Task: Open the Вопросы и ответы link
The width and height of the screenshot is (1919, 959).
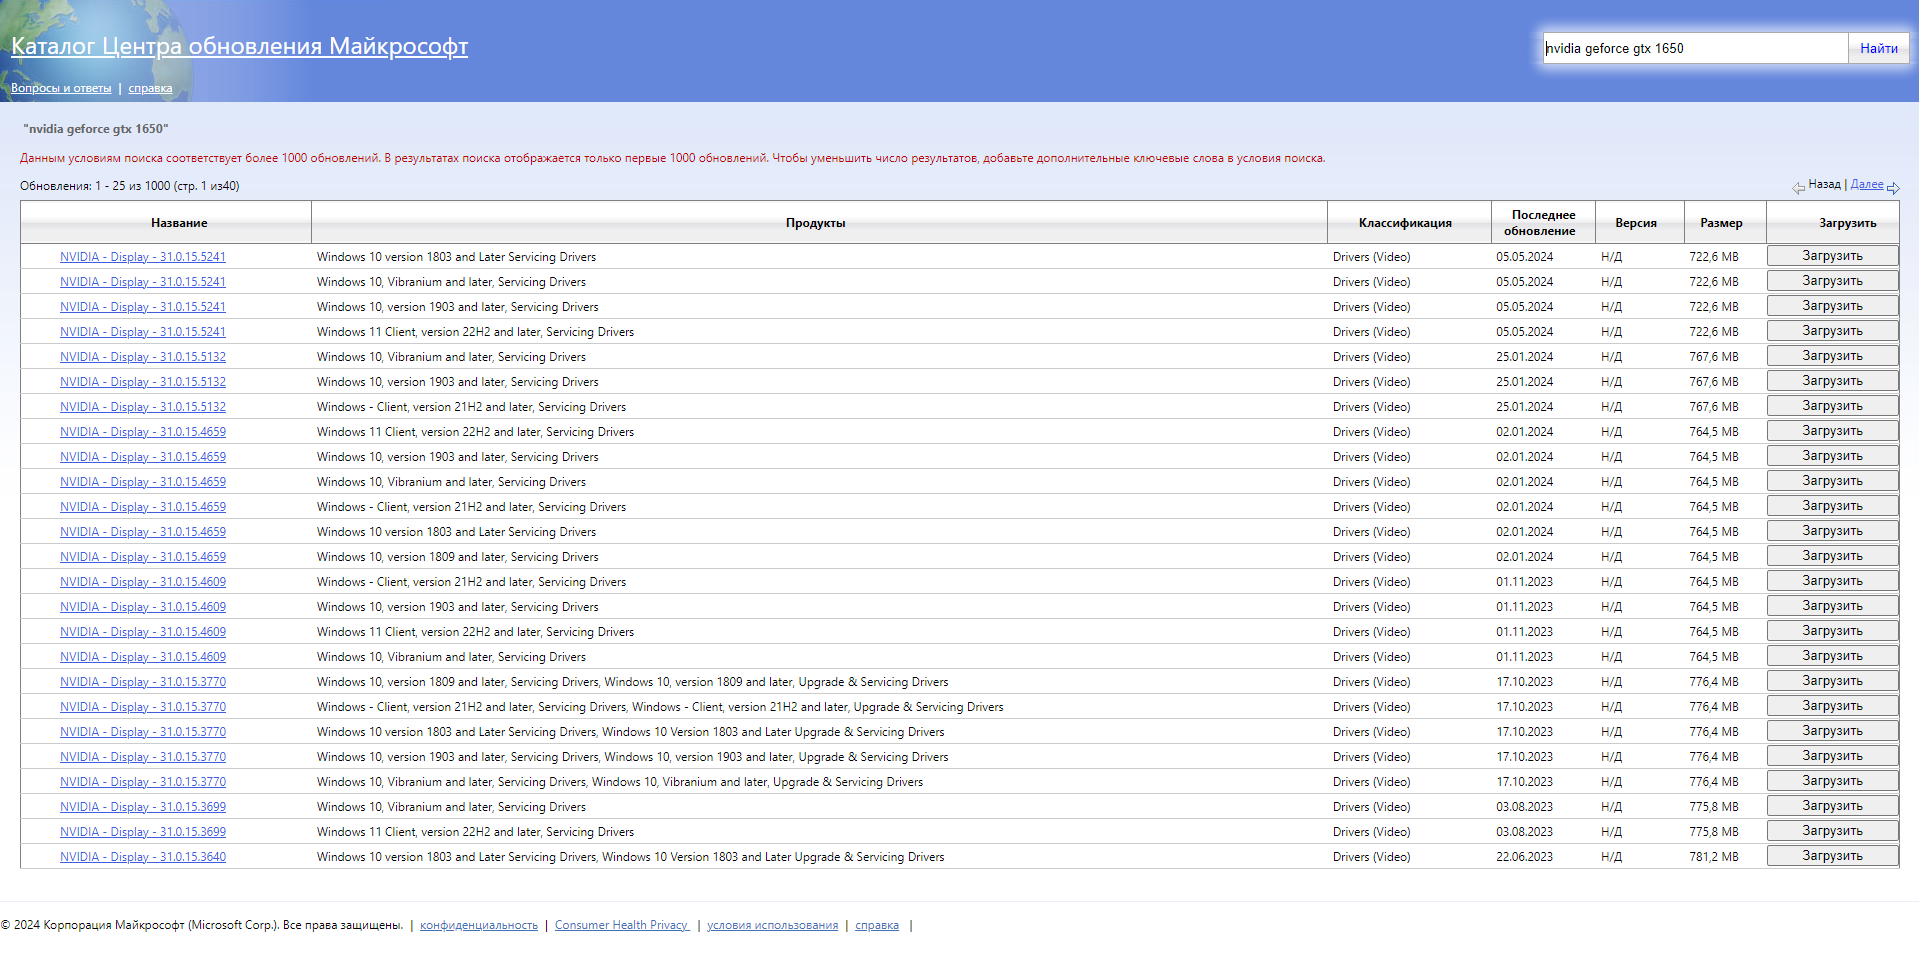Action: [61, 88]
